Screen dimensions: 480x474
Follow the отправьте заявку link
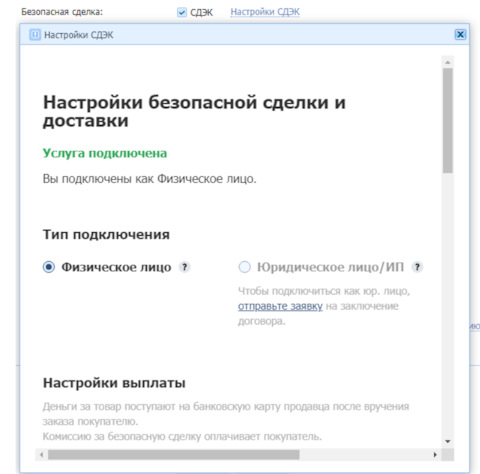click(x=280, y=306)
